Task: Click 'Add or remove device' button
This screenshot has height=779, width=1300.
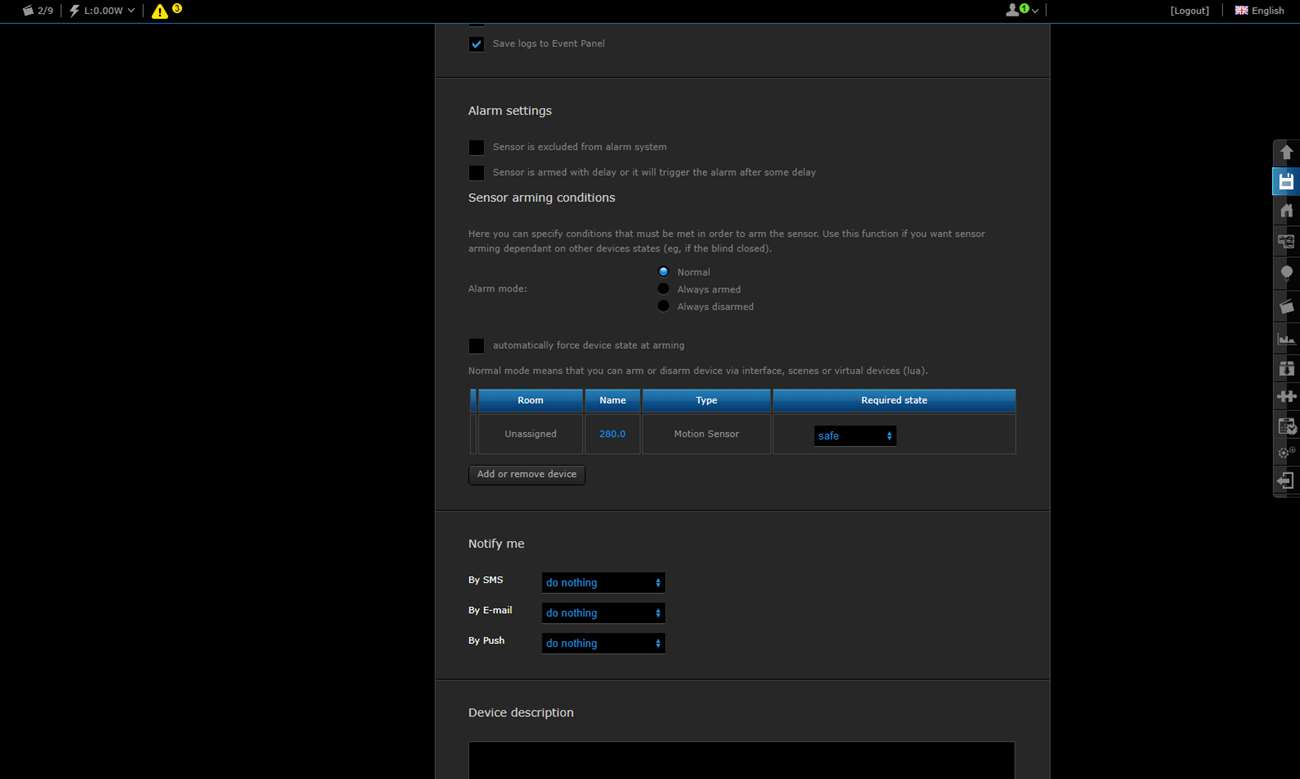Action: pyautogui.click(x=526, y=474)
